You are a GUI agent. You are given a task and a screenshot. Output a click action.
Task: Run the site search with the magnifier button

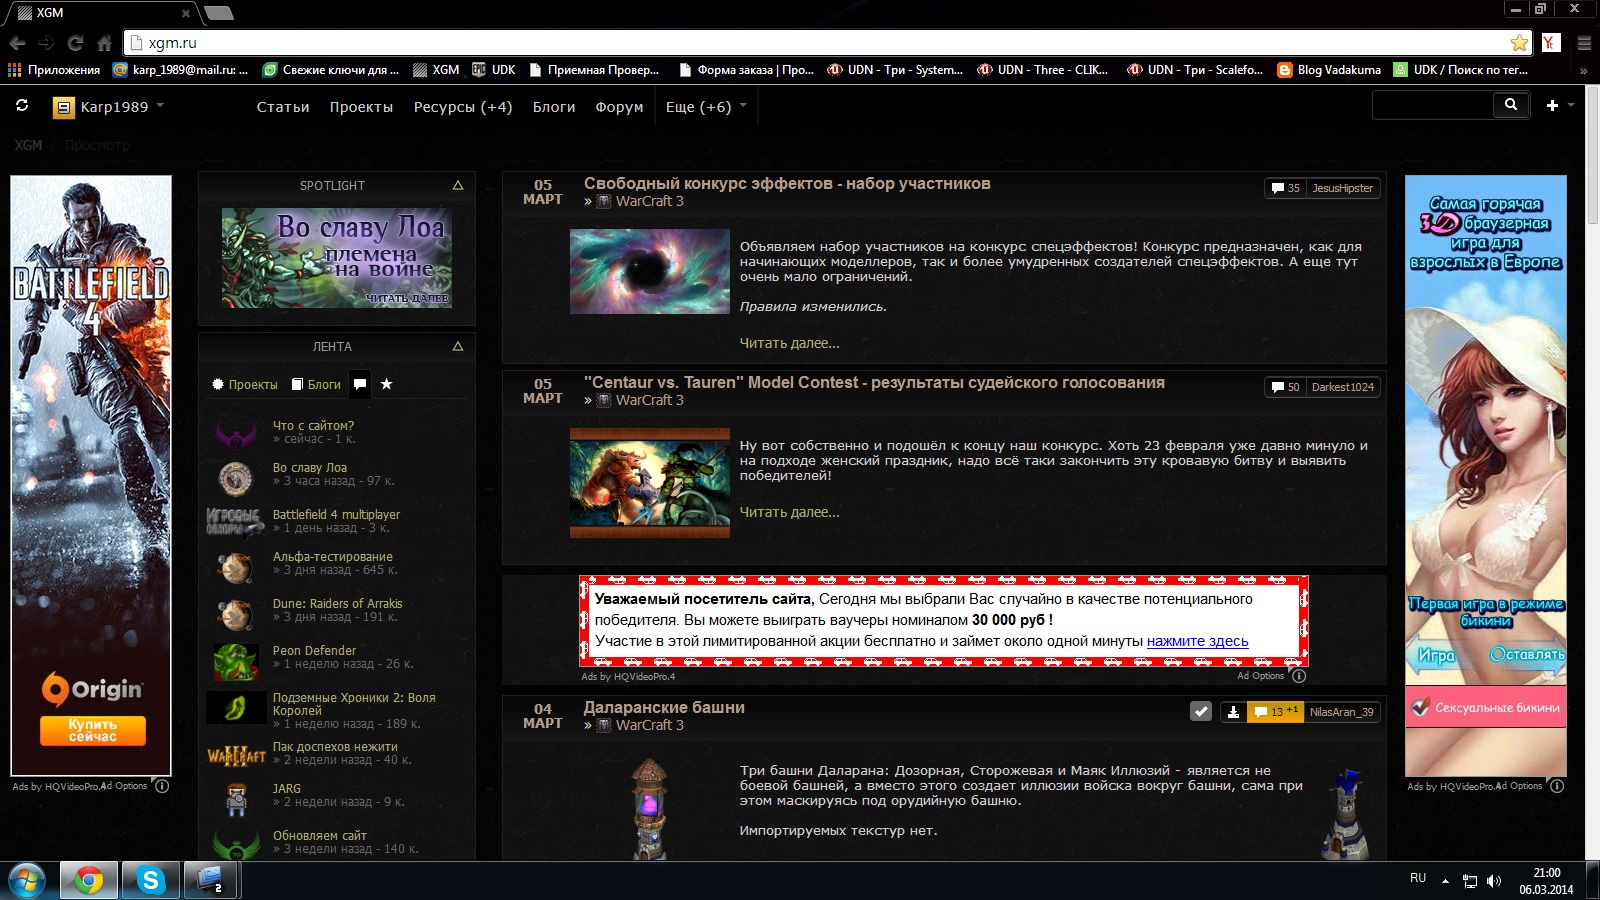tap(1511, 104)
